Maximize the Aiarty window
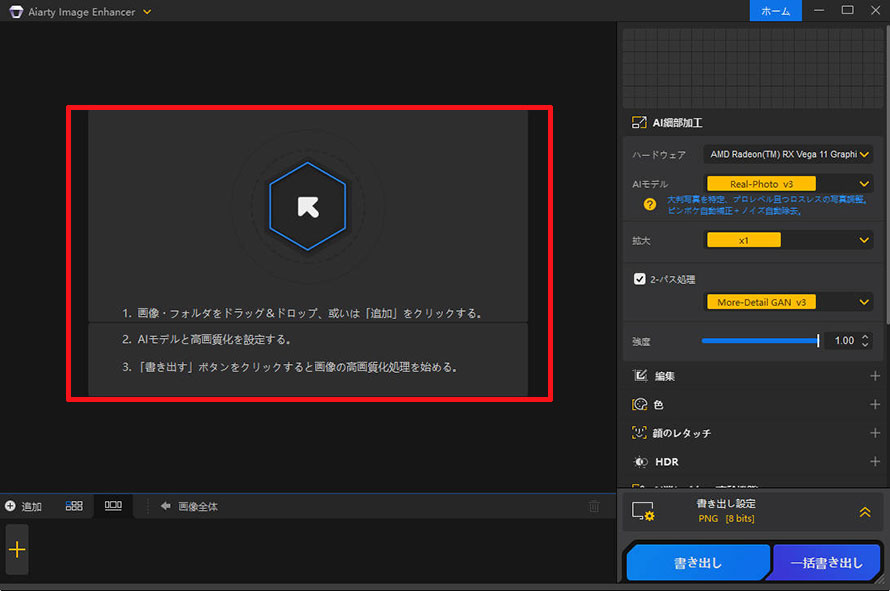Screen dimensions: 890x591 [x=847, y=10]
